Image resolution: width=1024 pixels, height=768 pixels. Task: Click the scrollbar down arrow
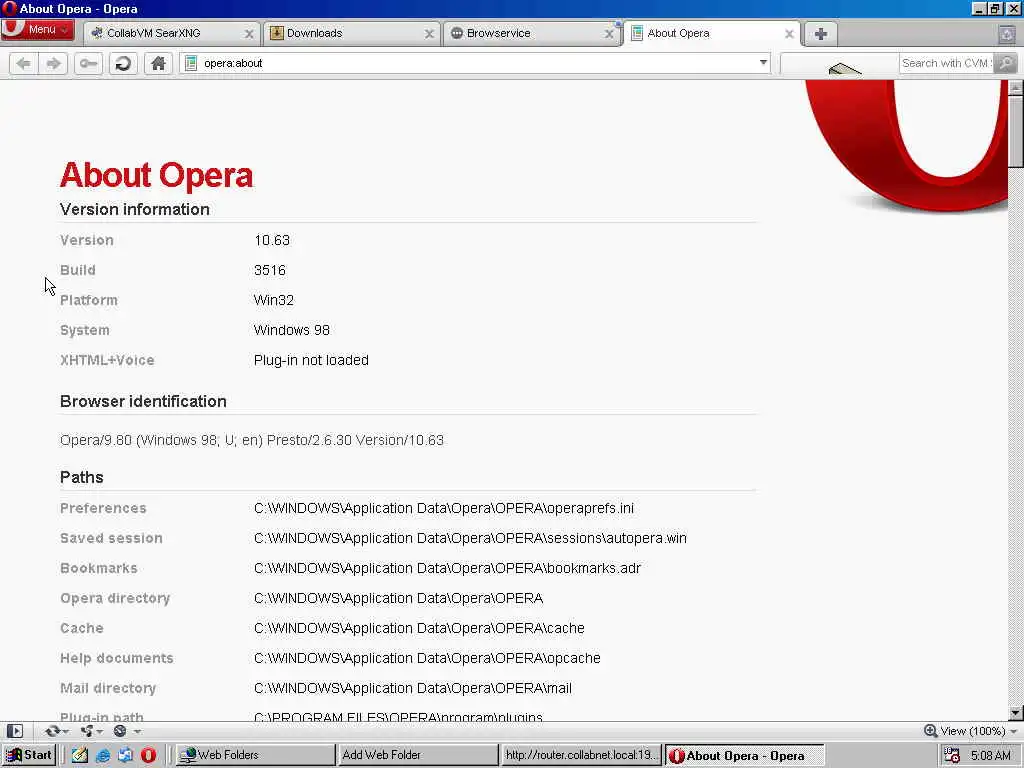tap(1016, 713)
